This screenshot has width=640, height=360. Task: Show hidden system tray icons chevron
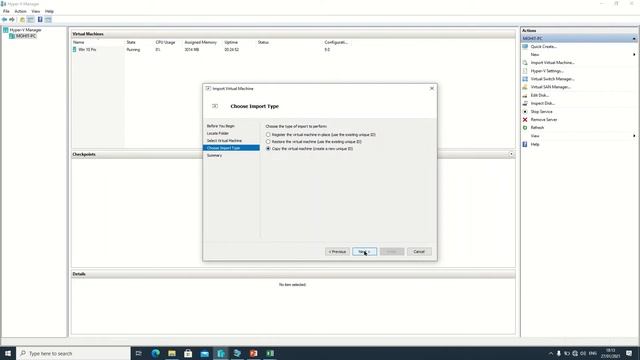point(551,353)
